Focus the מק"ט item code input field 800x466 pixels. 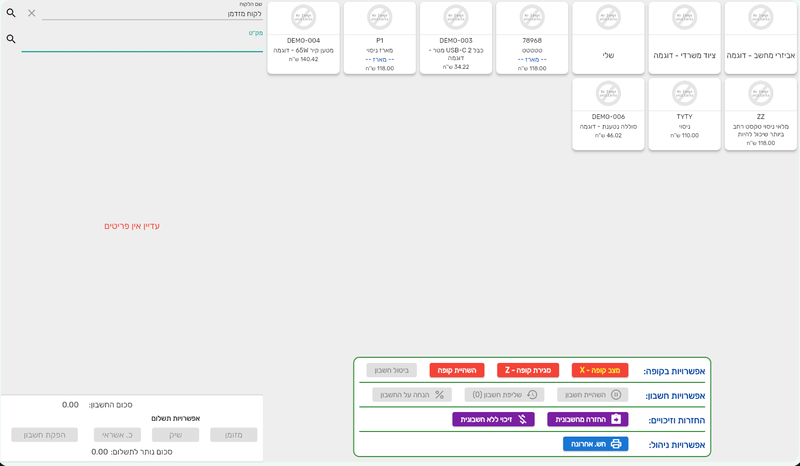[142, 44]
